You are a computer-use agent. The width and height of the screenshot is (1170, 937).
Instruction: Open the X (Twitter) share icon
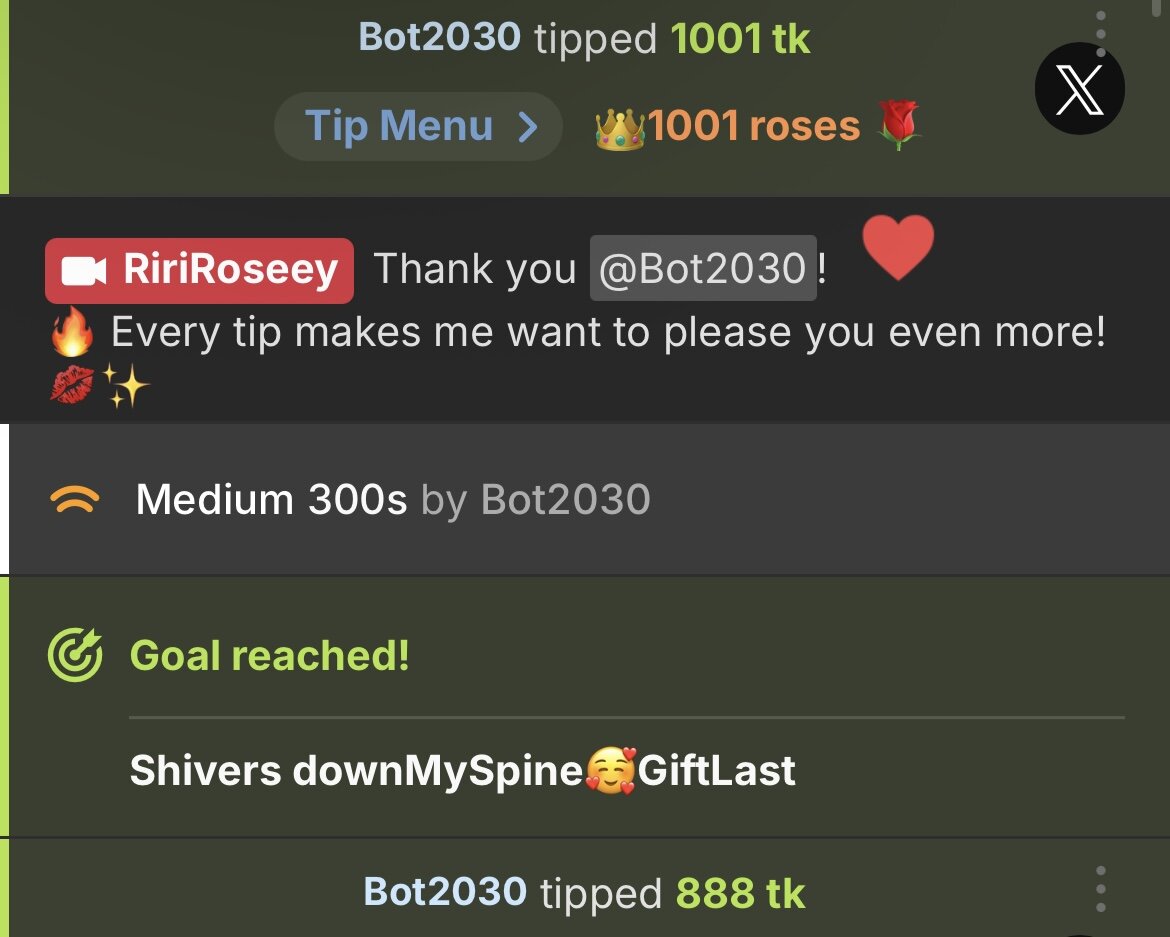click(1080, 89)
